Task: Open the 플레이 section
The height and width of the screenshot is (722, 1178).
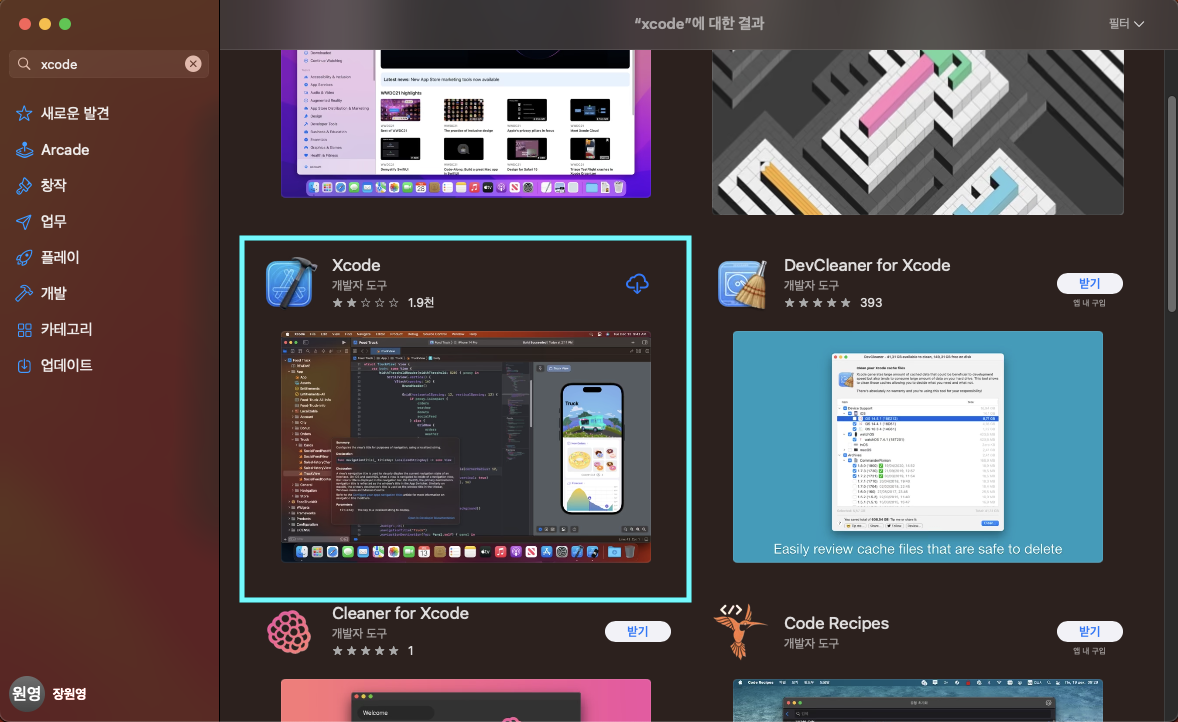Action: point(60,258)
